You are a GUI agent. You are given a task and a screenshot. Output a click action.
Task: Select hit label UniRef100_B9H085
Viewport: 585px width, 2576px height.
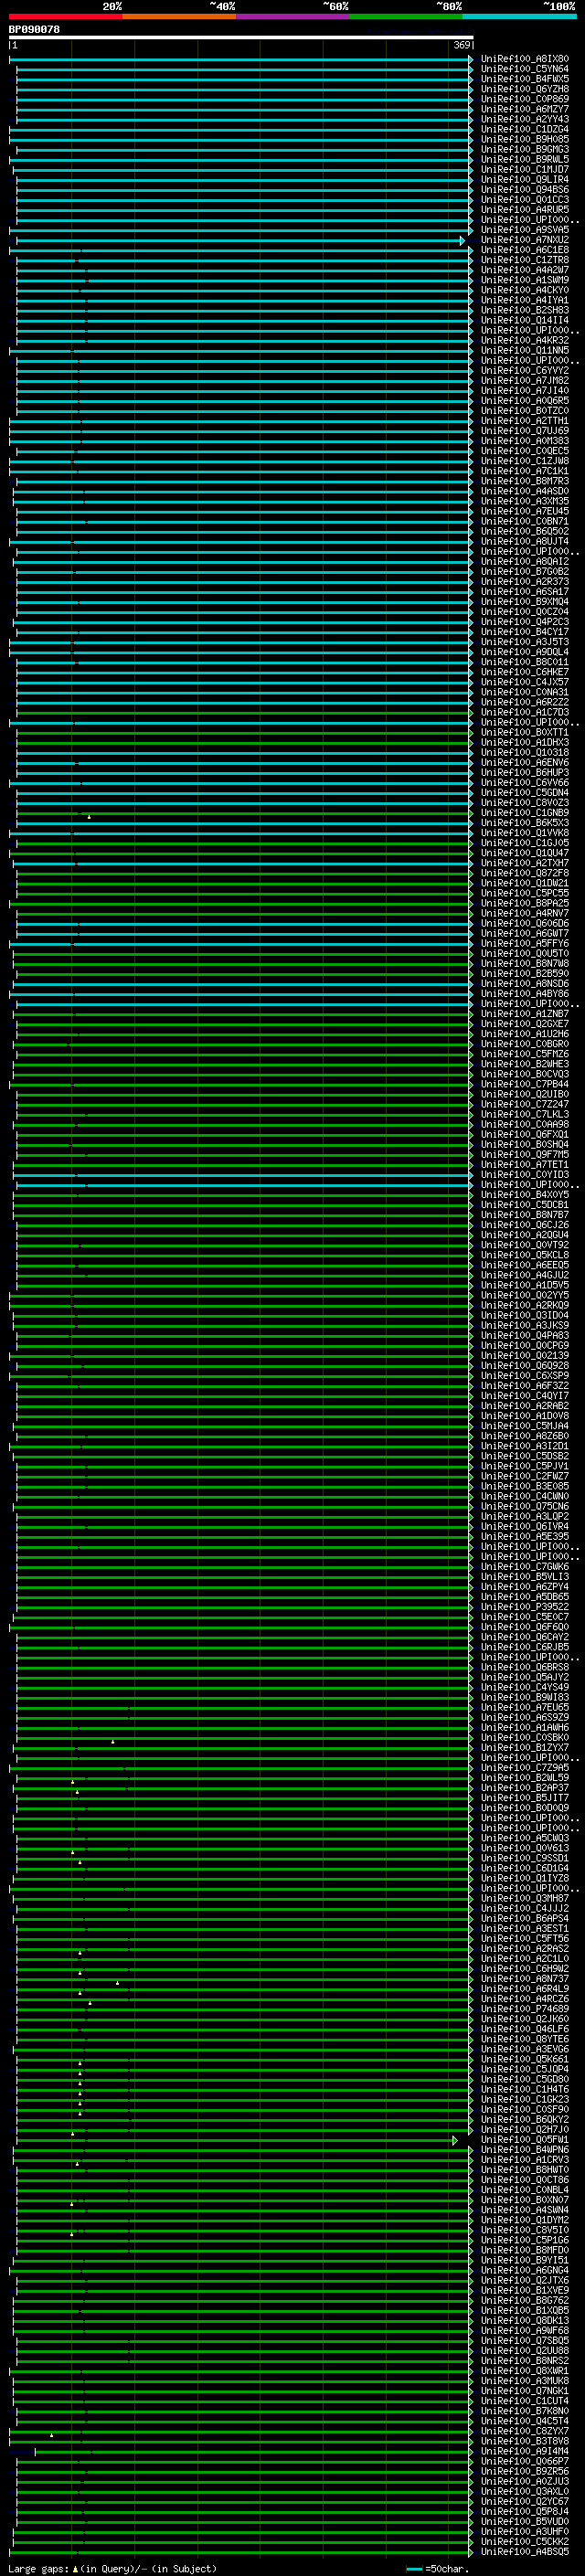524,139
